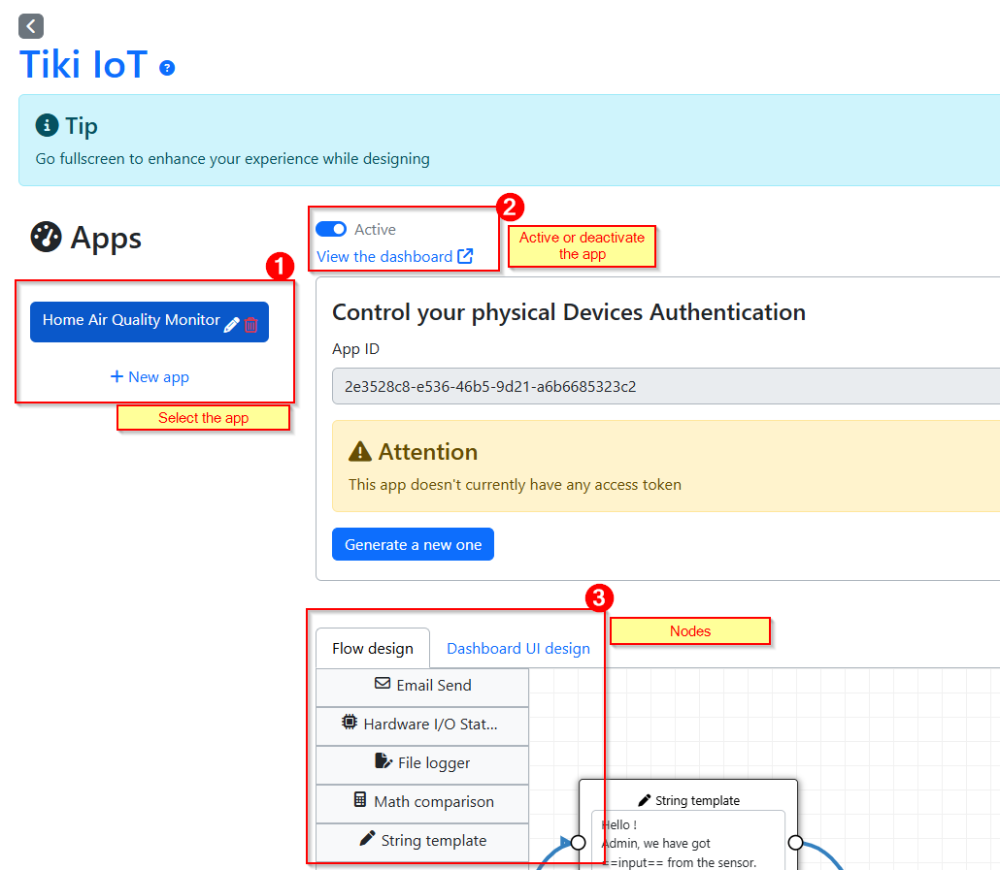Open the Dashboard UI design tab
Viewport: 1000px width, 870px height.
coord(518,648)
